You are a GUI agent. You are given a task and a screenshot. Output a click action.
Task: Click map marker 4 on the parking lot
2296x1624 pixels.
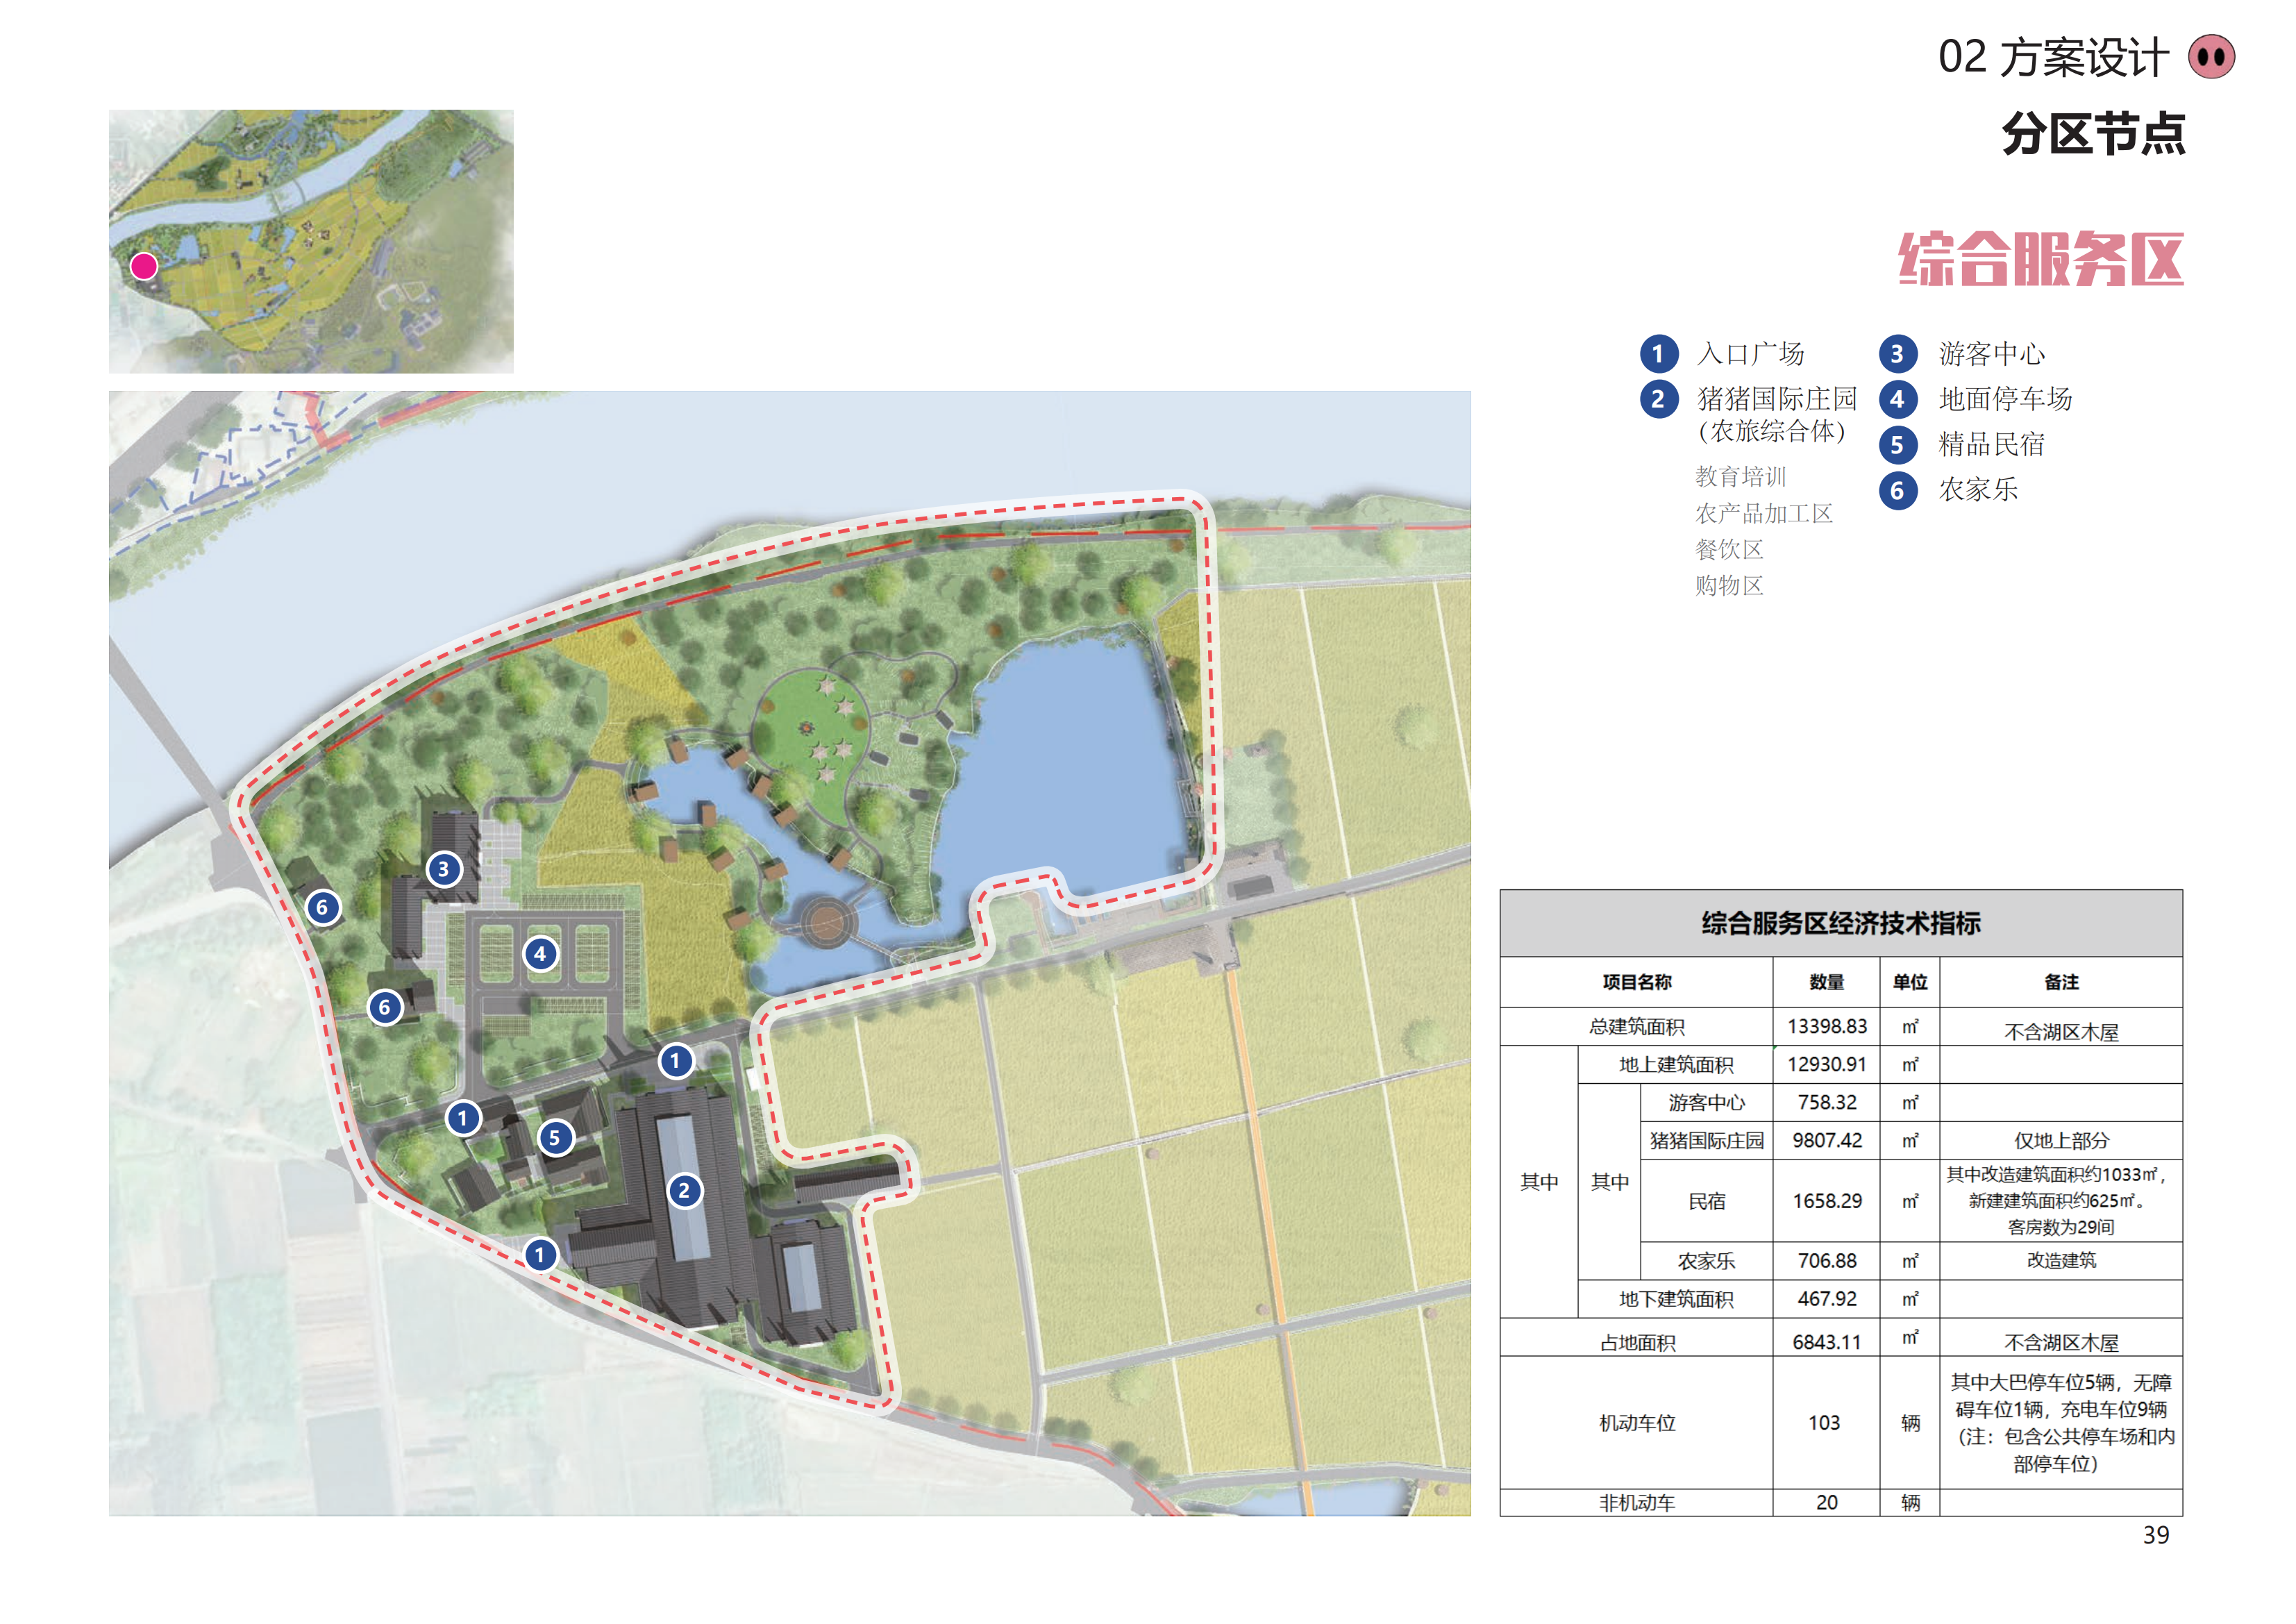(540, 954)
